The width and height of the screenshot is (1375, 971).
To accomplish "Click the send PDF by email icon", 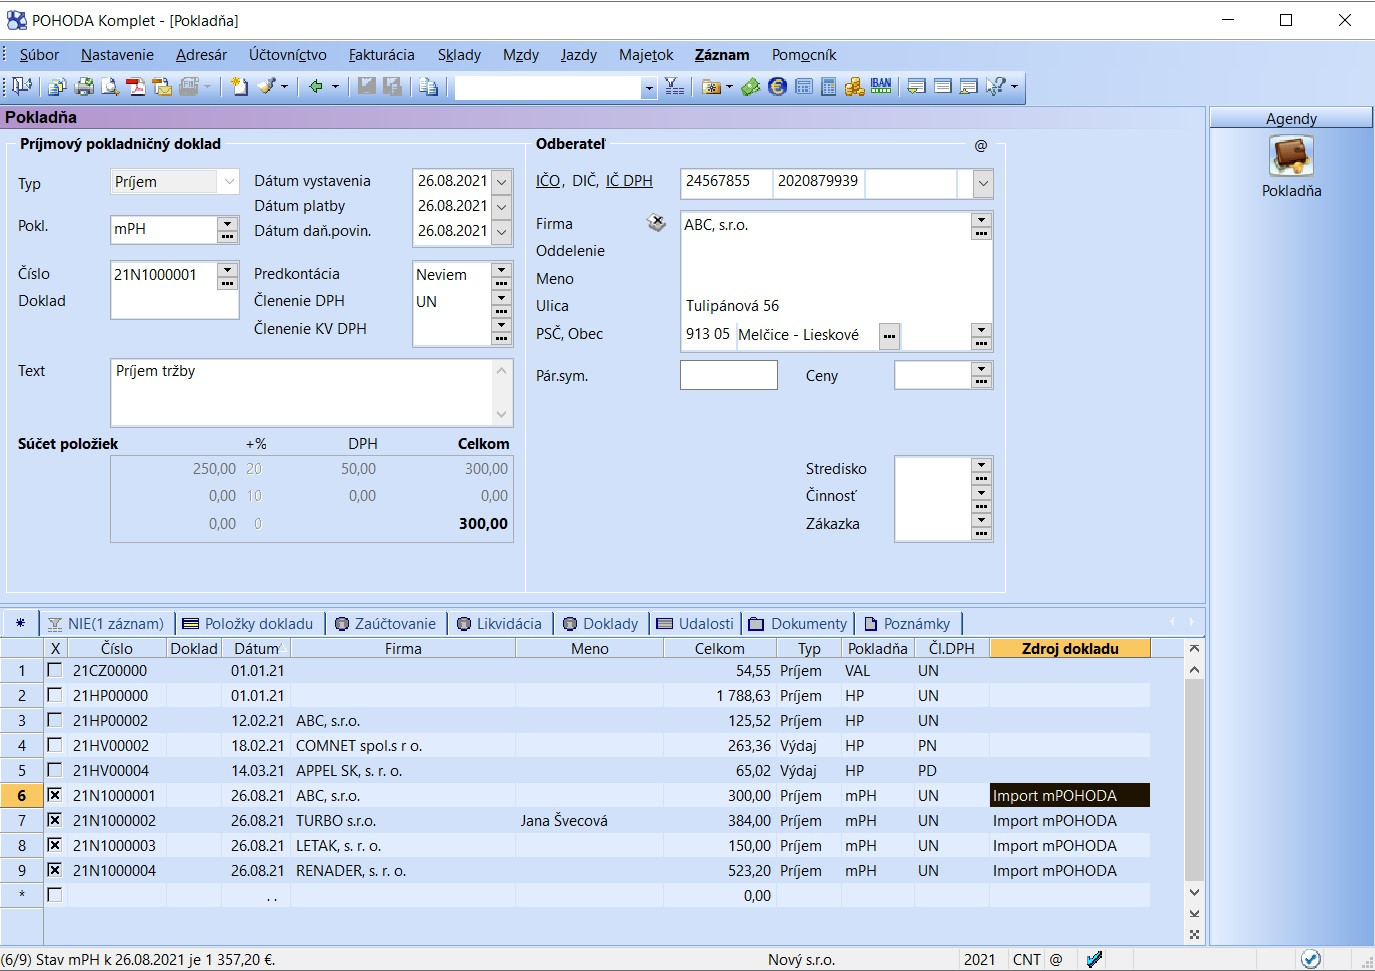I will tap(162, 87).
